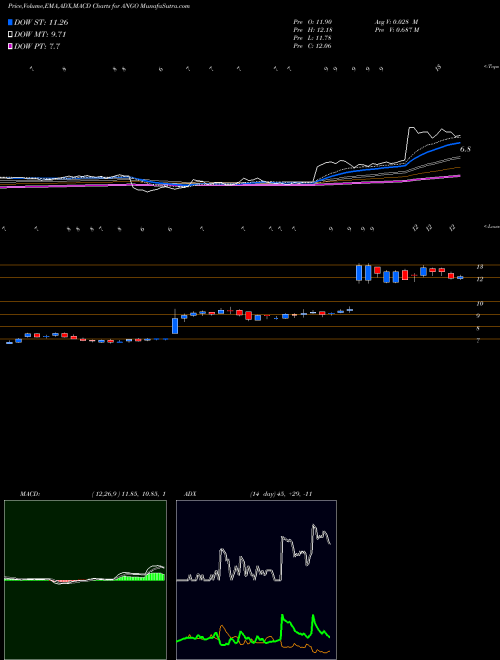Click the white DOW MT legend swatch

tap(11, 35)
